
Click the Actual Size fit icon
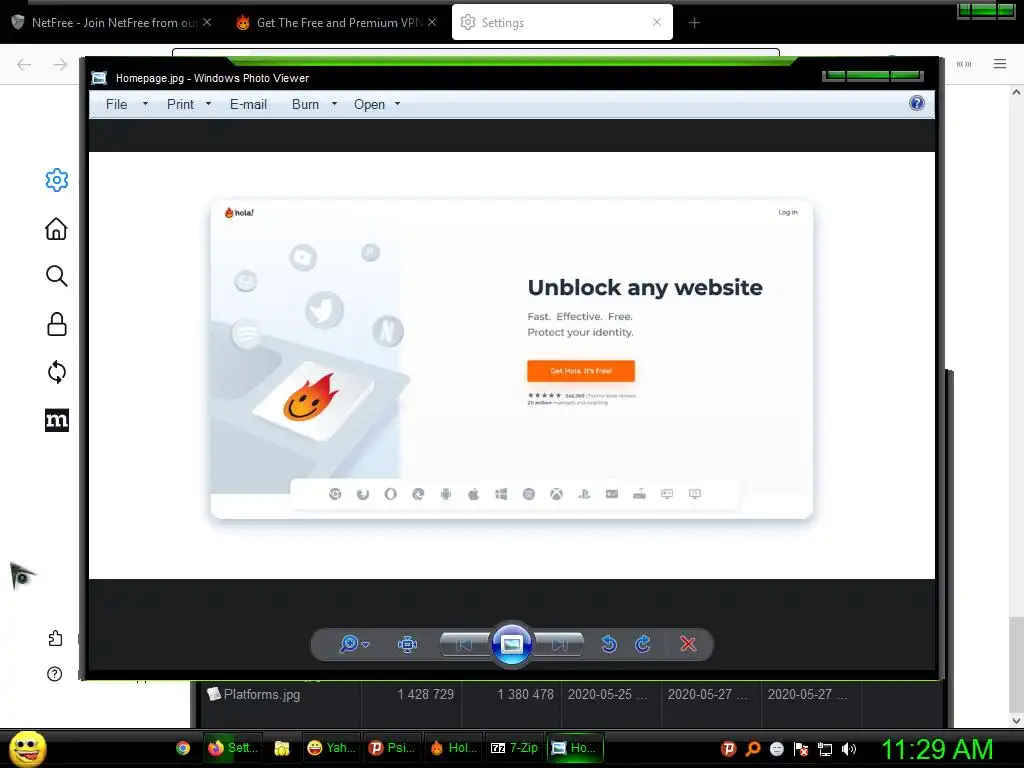pos(408,644)
